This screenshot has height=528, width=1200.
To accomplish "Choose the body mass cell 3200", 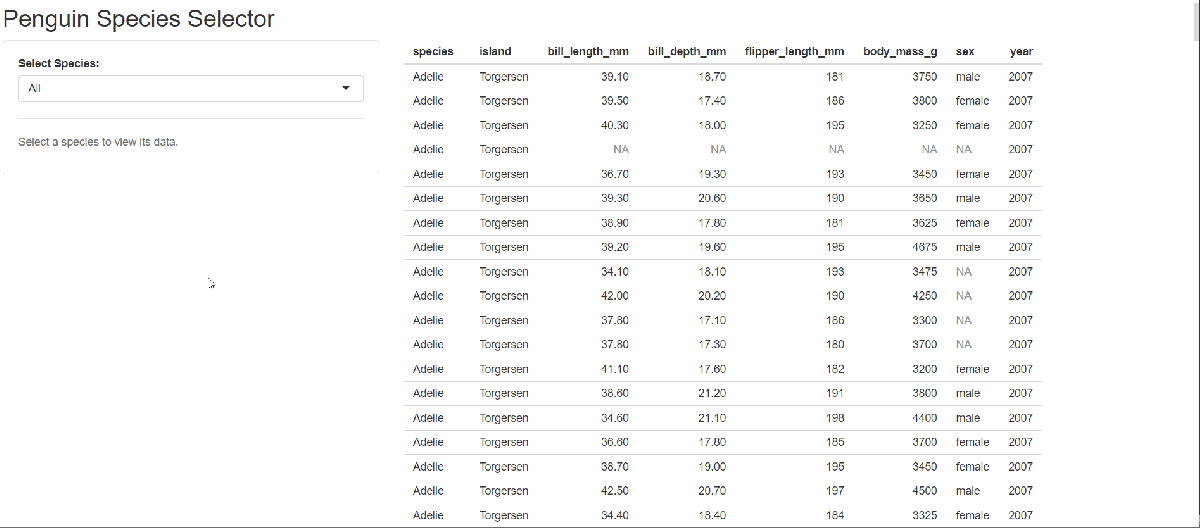I will pyautogui.click(x=925, y=369).
